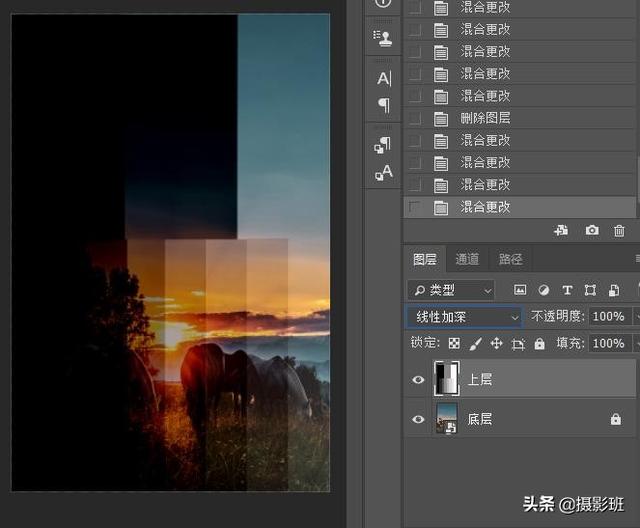Click the document icon of highlighted 混合更改 state

click(x=441, y=208)
